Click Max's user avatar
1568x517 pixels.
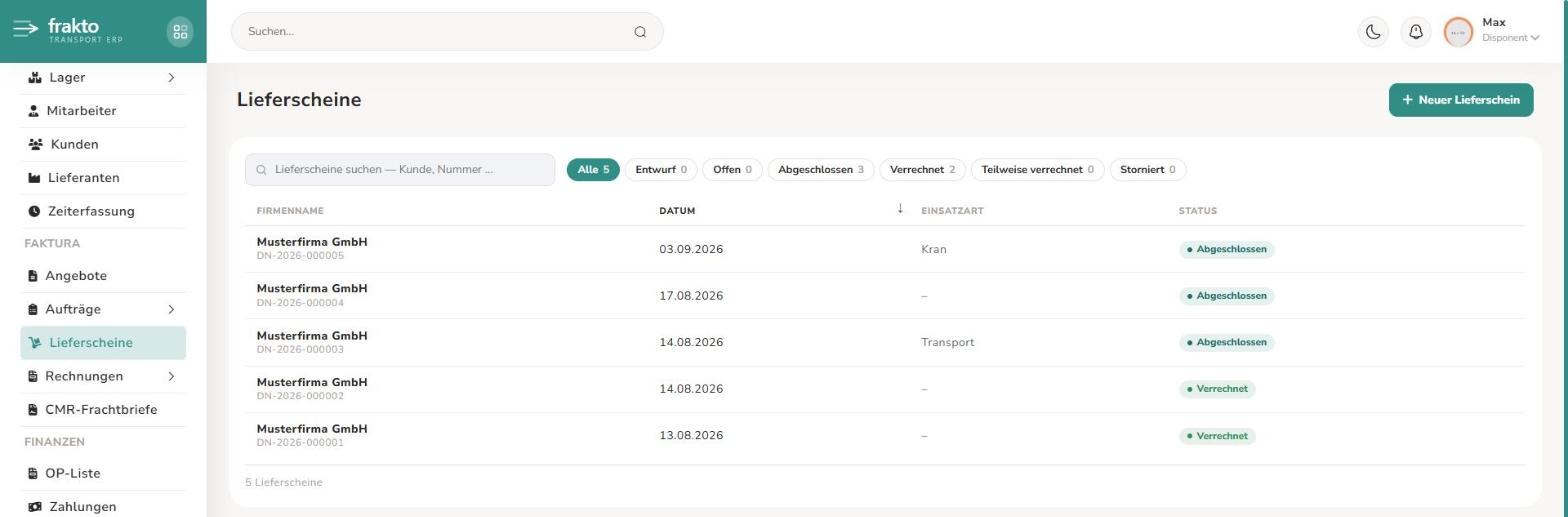pyautogui.click(x=1458, y=31)
